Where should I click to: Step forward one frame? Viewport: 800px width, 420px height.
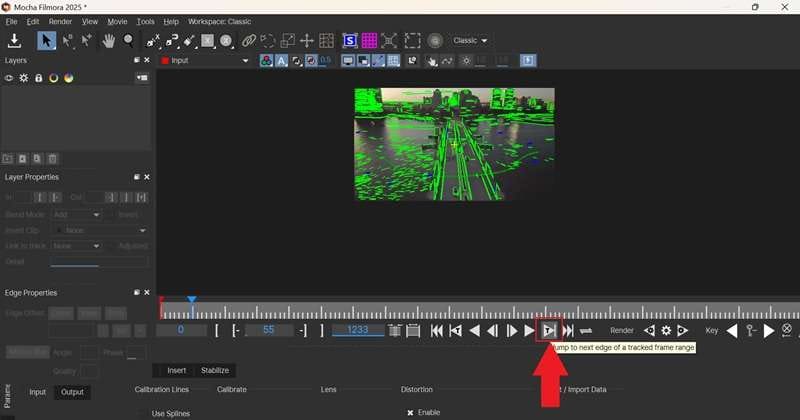click(x=511, y=331)
